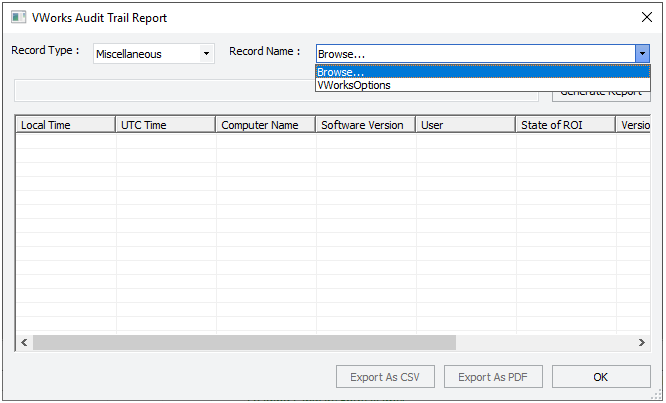Click the Record Type label text
666x403 pixels.
(45, 51)
